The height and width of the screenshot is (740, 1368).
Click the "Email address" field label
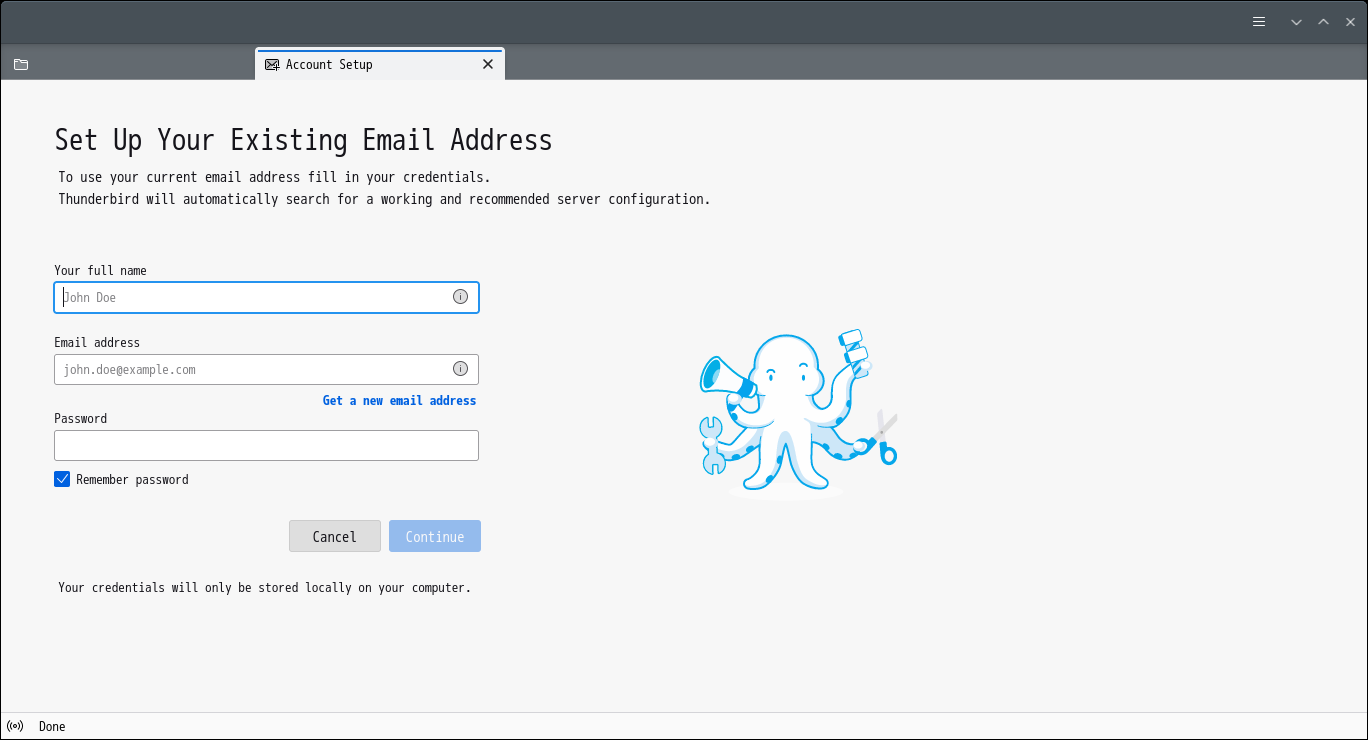coord(97,343)
